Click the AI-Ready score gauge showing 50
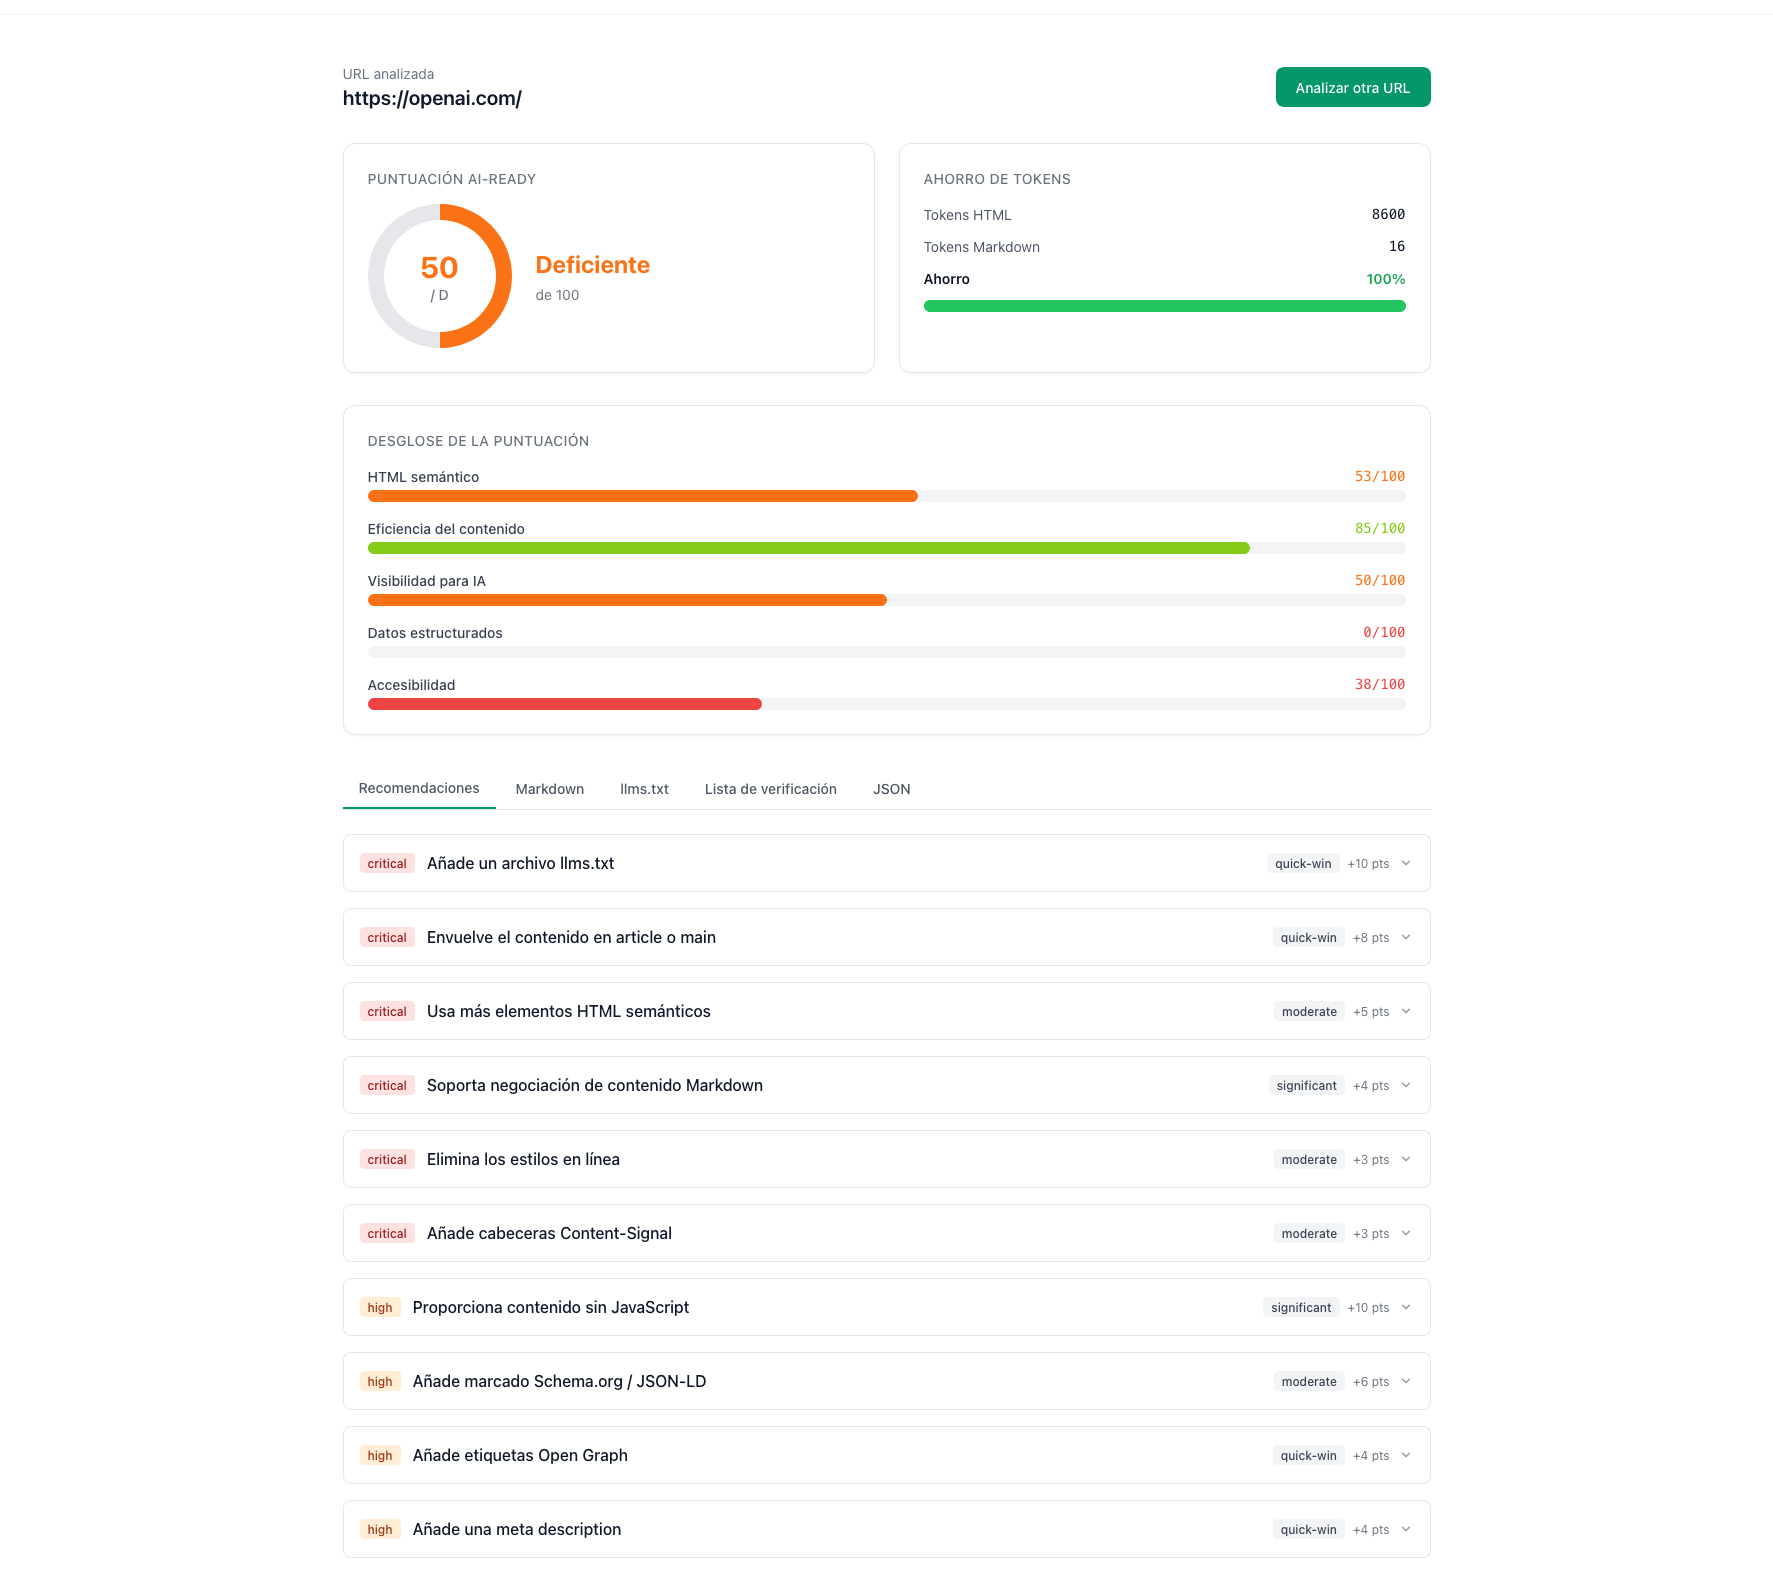 (x=440, y=276)
